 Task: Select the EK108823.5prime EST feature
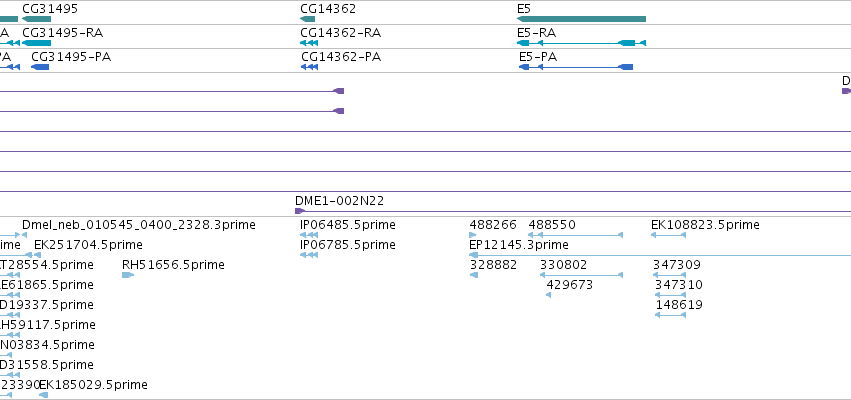pyautogui.click(x=668, y=235)
